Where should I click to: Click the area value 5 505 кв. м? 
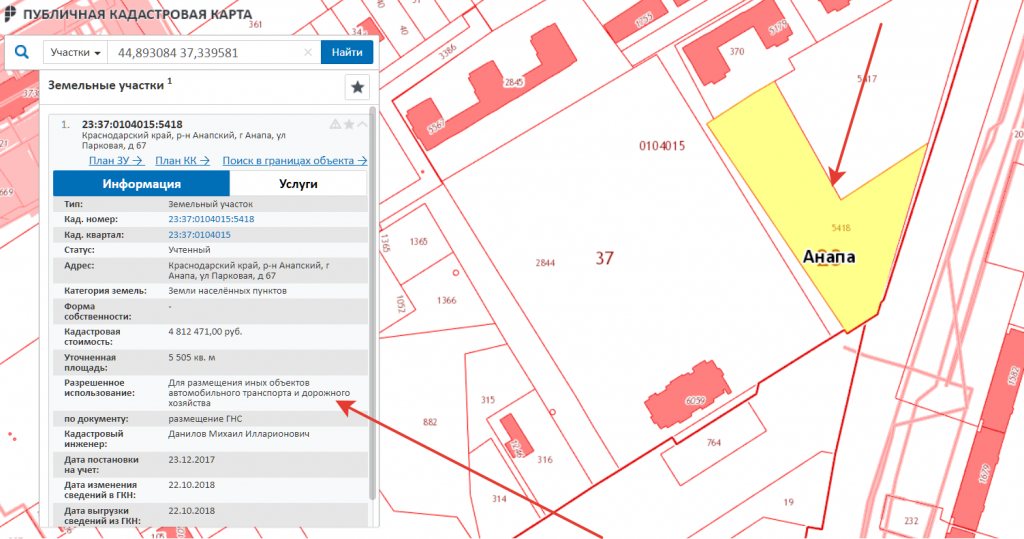tap(191, 357)
